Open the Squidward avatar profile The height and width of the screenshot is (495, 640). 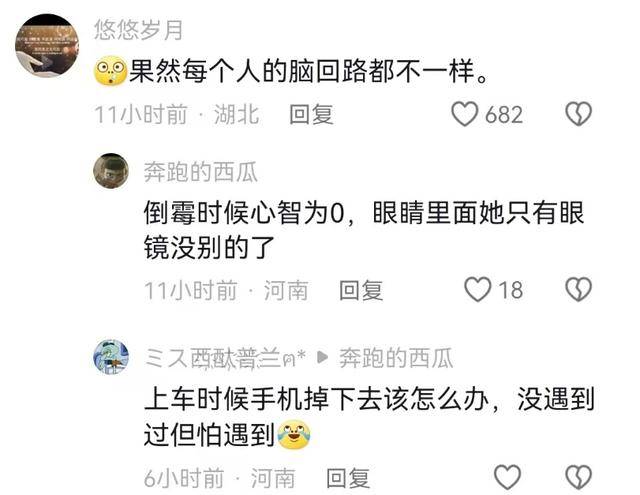[x=111, y=357]
